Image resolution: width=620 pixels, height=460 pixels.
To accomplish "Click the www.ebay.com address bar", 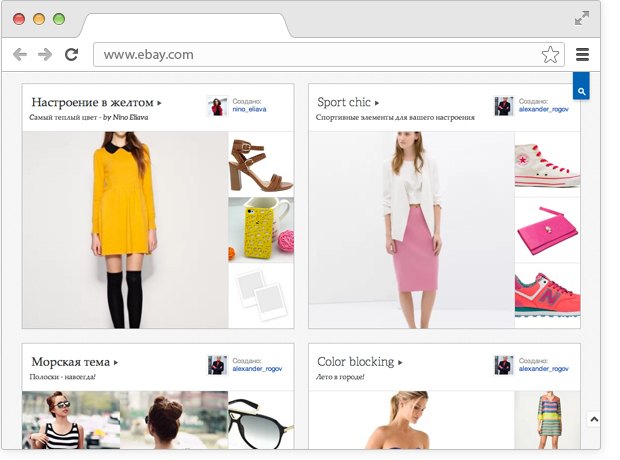I will (x=329, y=55).
